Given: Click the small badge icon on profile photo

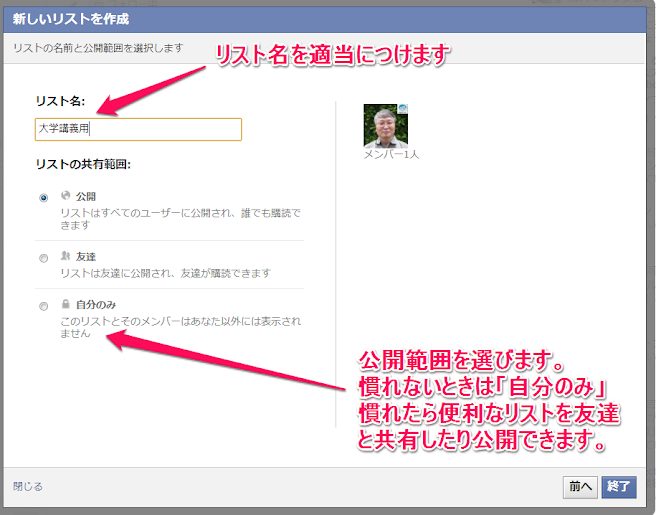Looking at the screenshot, I should point(402,109).
